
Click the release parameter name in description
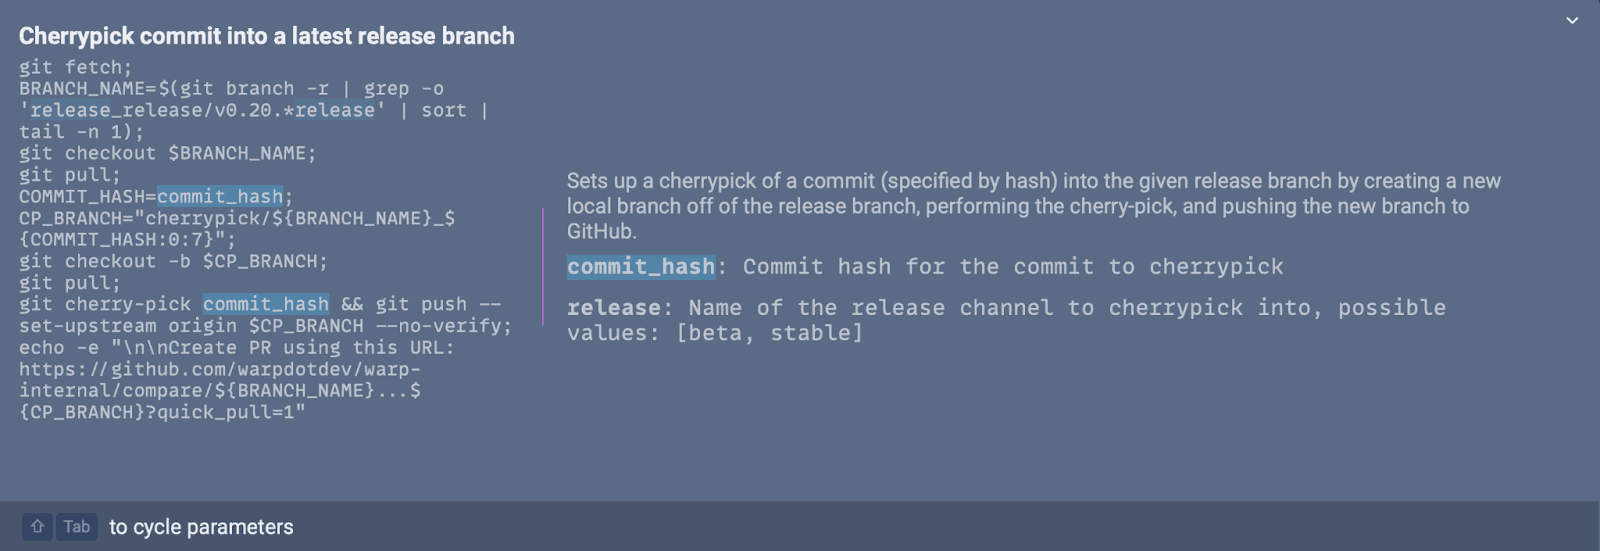tap(613, 308)
